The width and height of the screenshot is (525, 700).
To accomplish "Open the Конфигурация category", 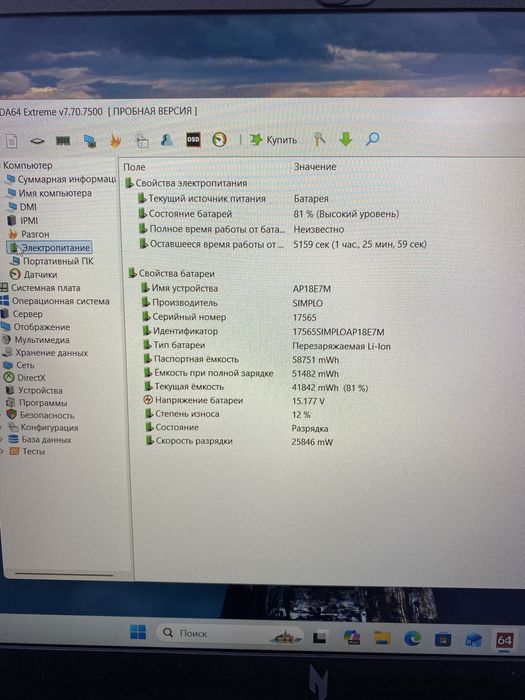I will pyautogui.click(x=43, y=427).
